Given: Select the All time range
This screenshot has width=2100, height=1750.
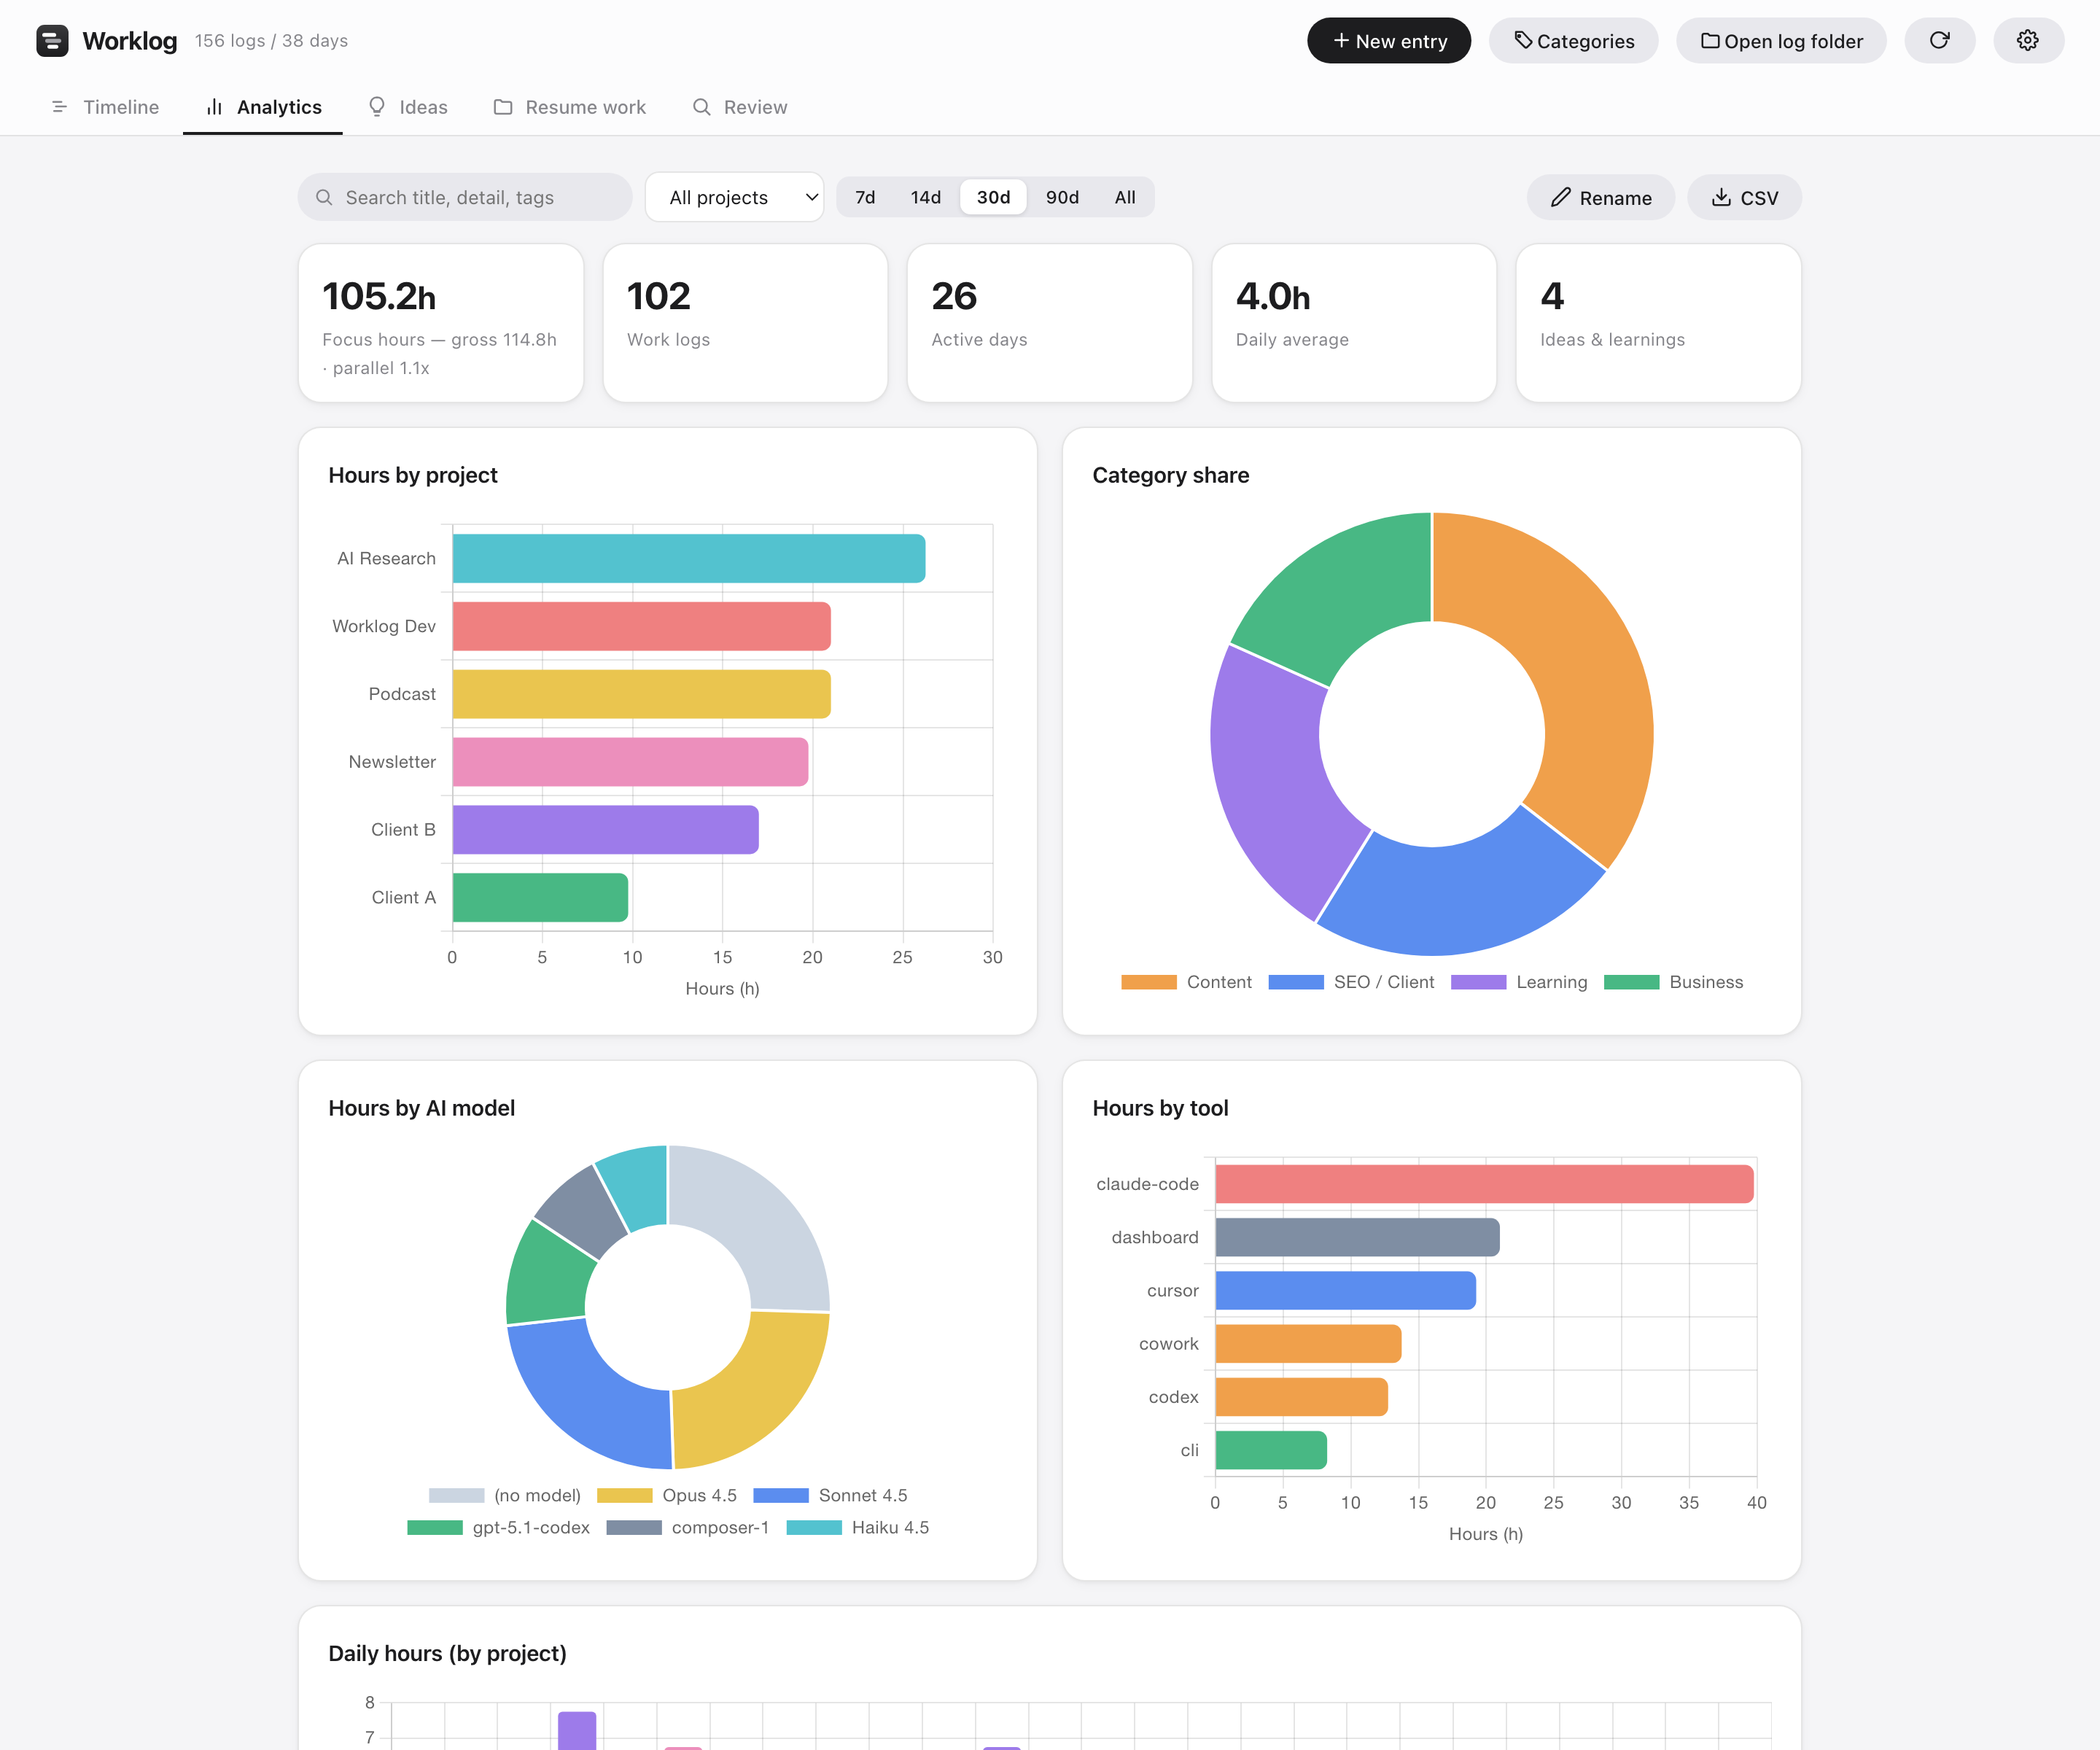Looking at the screenshot, I should tap(1125, 198).
